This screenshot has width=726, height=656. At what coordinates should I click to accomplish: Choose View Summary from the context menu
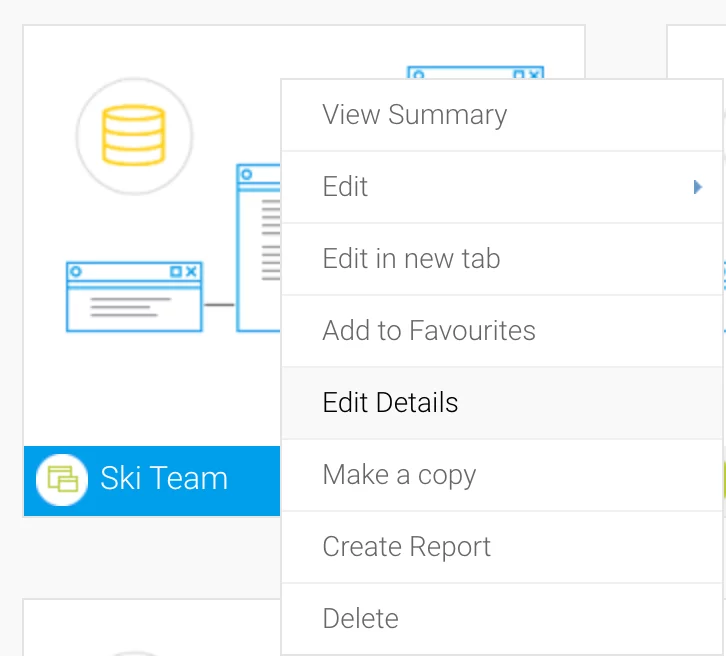(414, 115)
